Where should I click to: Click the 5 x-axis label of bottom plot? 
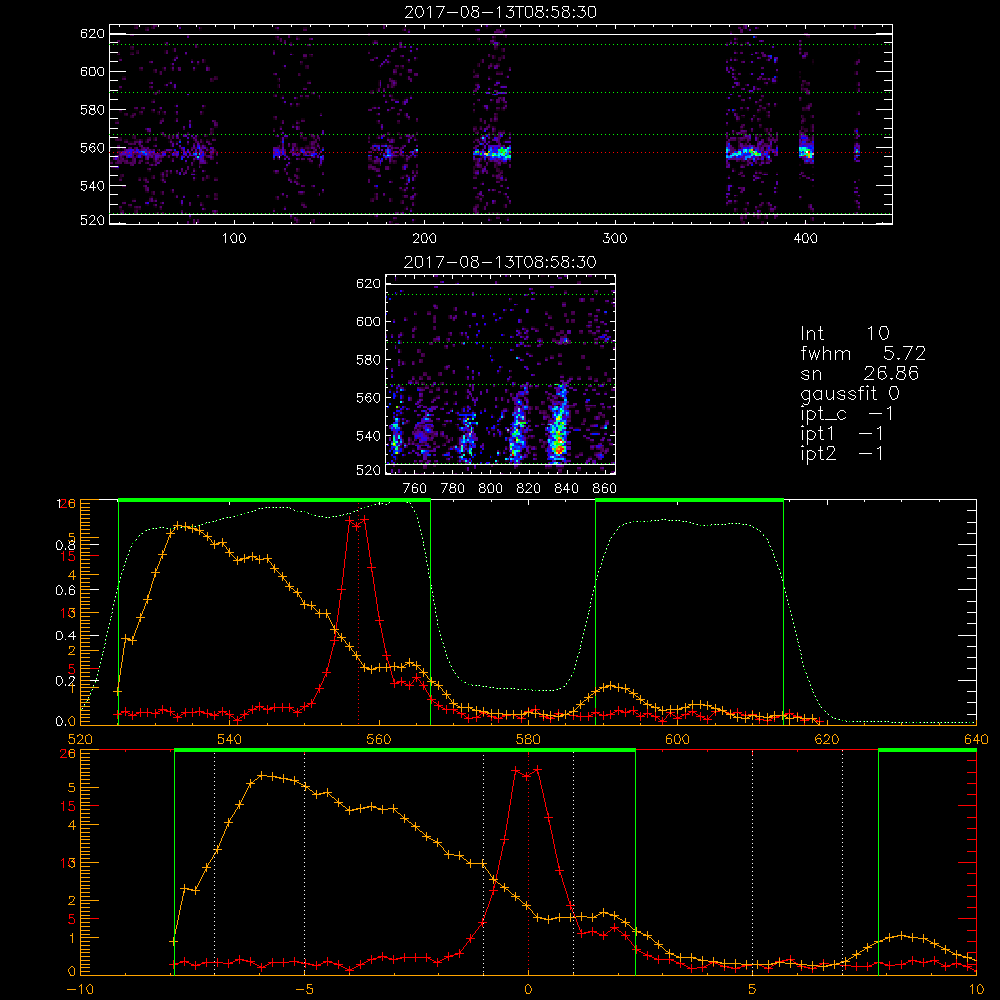point(753,990)
